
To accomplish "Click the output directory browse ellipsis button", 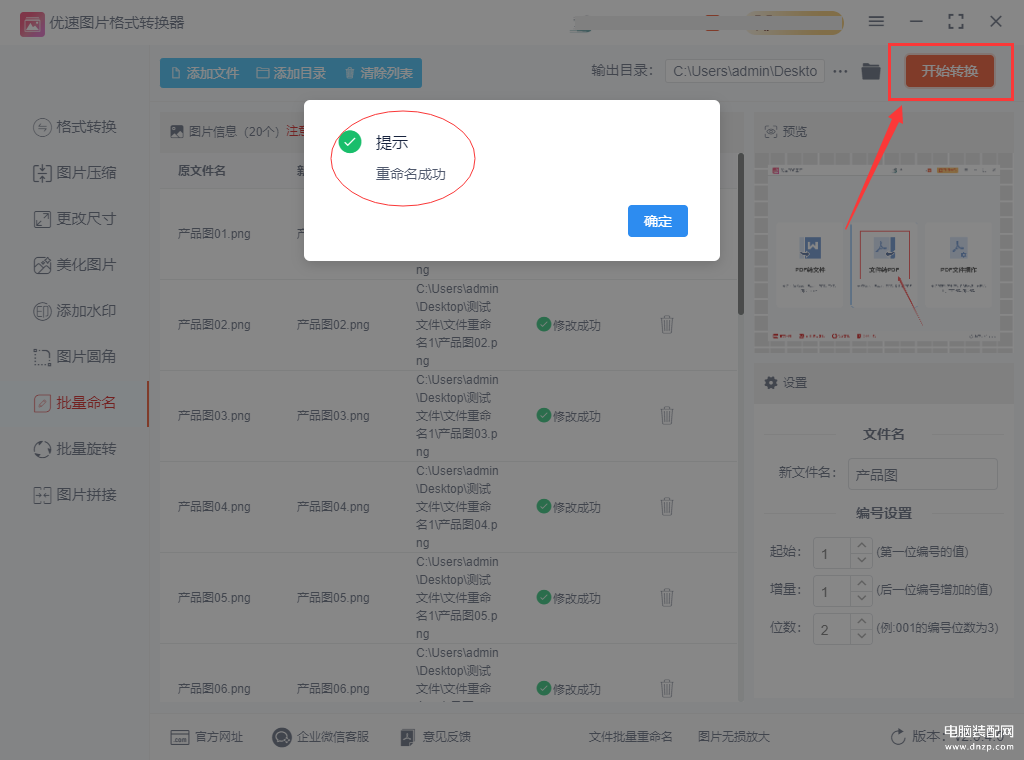I will 840,71.
